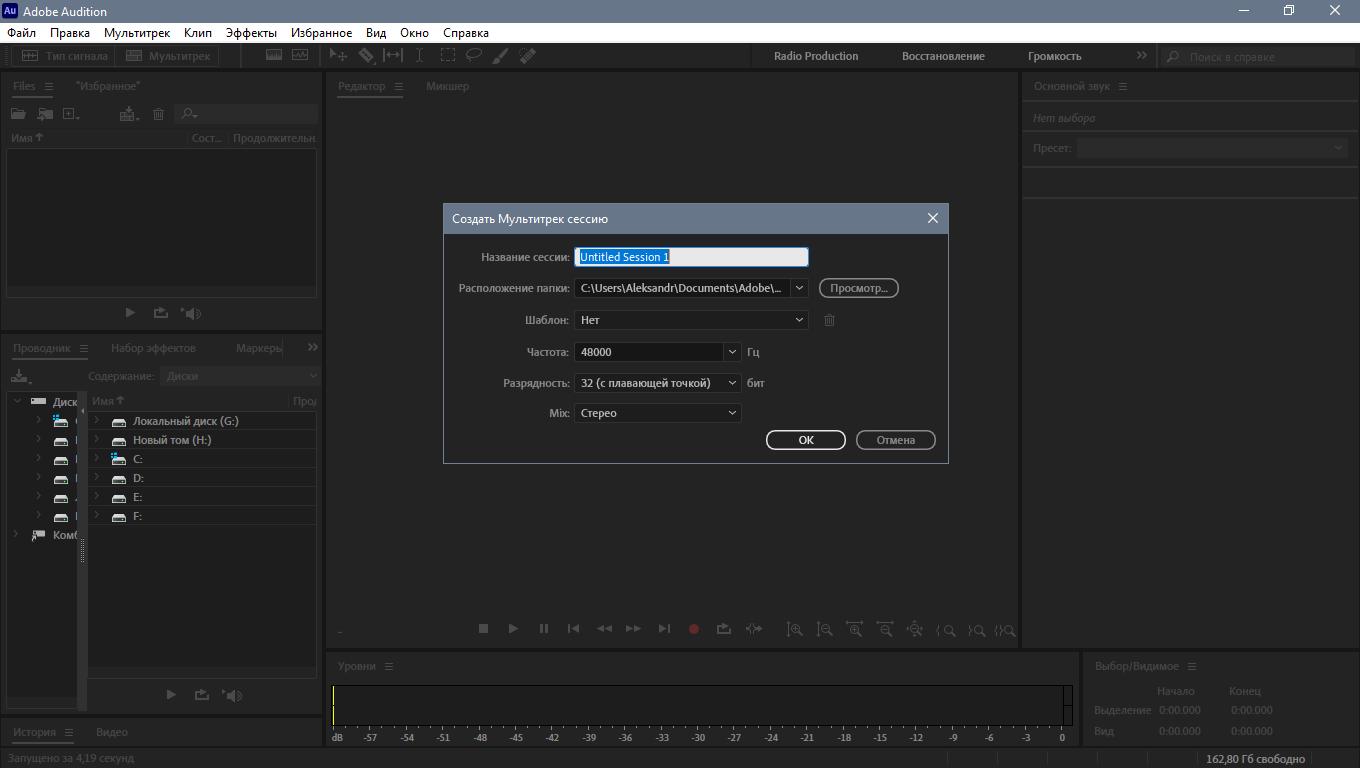Image resolution: width=1360 pixels, height=768 pixels.
Task: Click the dB level meter bar
Action: click(x=698, y=705)
